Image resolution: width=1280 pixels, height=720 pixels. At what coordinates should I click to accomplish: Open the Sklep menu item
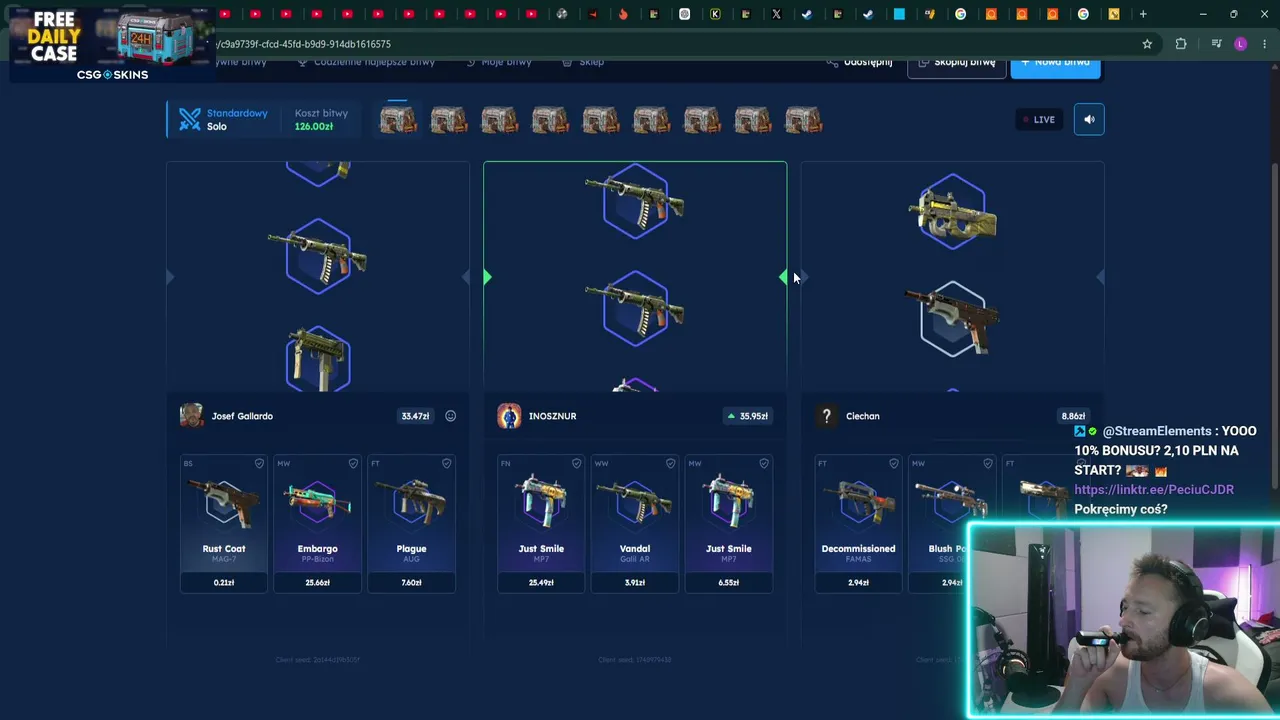(x=583, y=62)
